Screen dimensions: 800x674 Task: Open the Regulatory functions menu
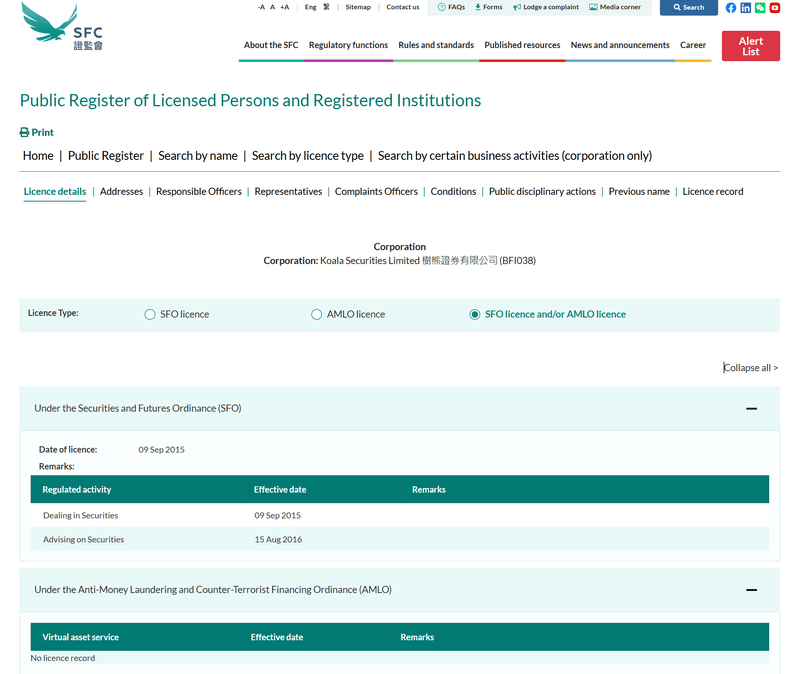tap(348, 45)
